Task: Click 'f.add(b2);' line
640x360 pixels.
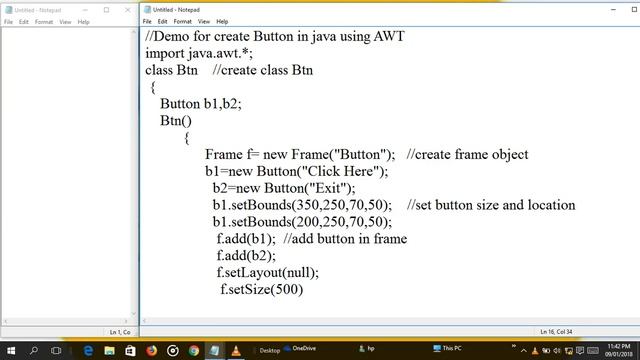Action: coord(246,256)
